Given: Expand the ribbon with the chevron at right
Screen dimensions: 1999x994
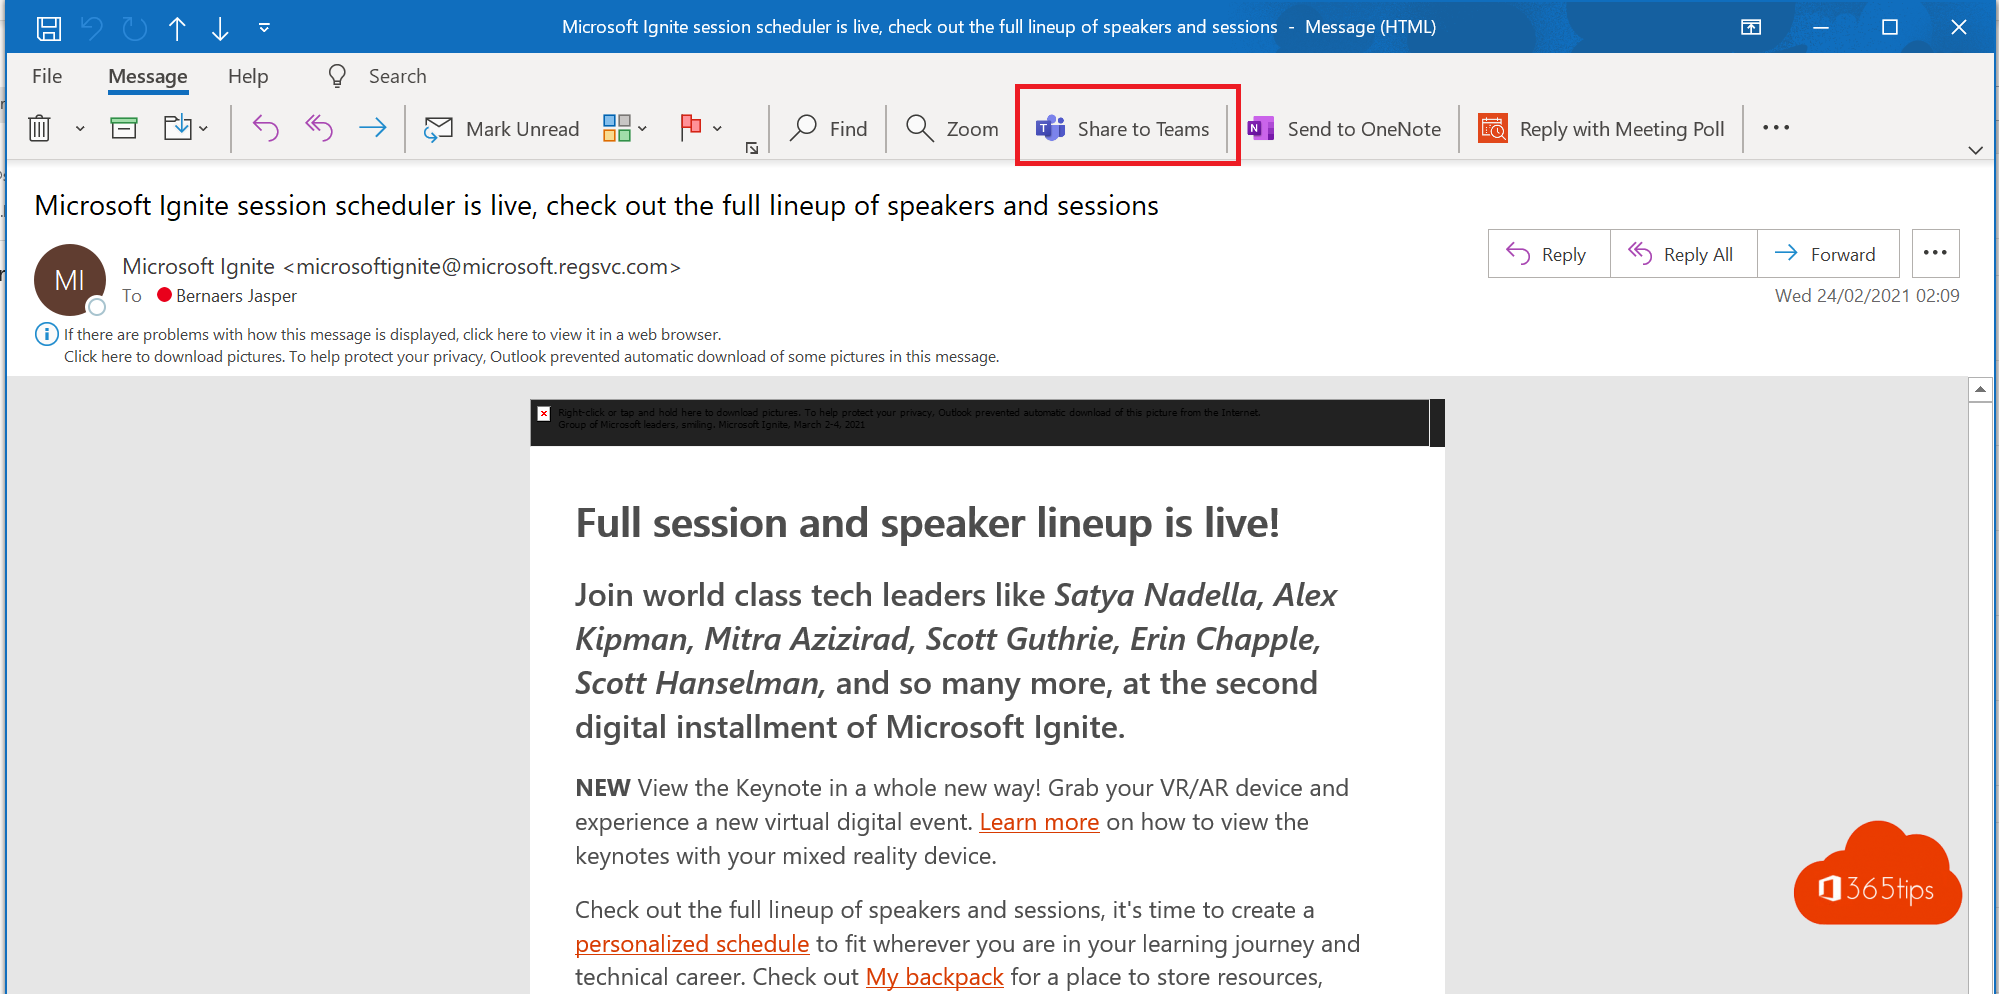Looking at the screenshot, I should tap(1974, 150).
